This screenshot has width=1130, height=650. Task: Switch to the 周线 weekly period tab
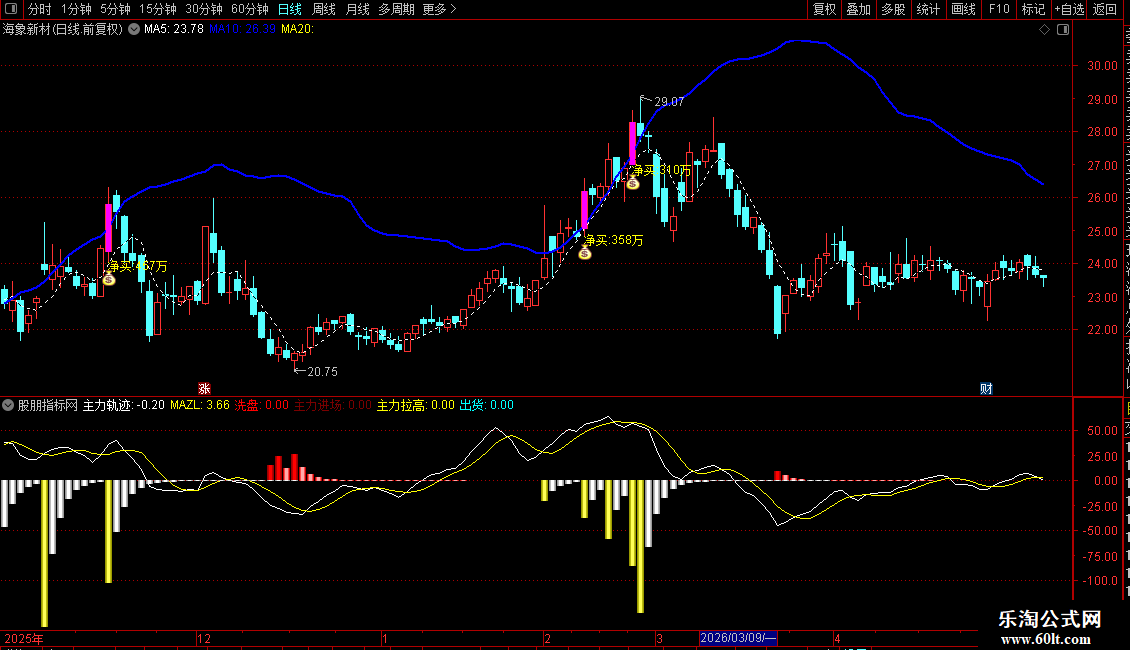pos(324,9)
